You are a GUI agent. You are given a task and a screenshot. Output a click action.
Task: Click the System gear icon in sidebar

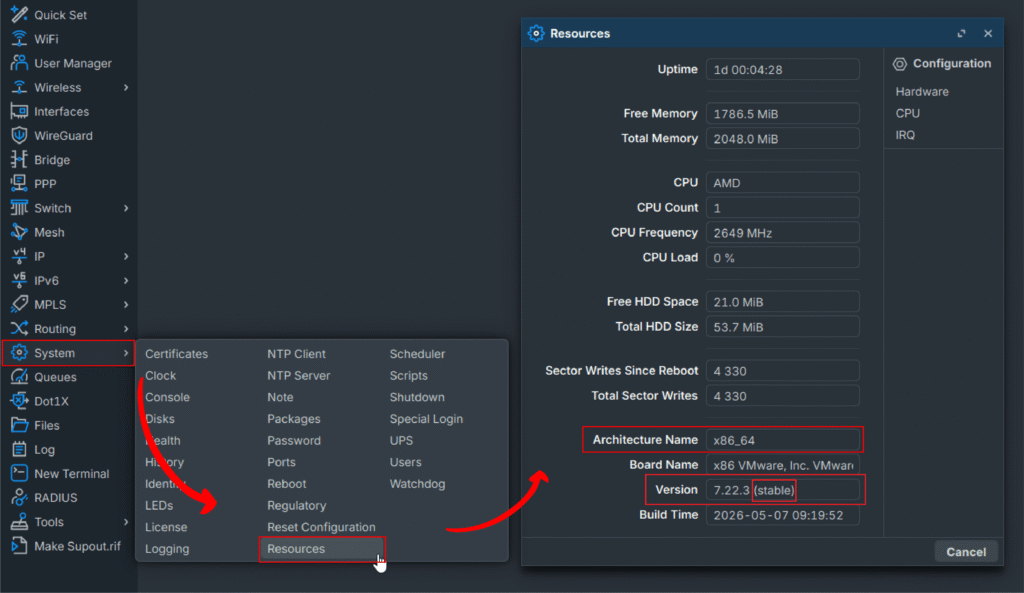19,353
